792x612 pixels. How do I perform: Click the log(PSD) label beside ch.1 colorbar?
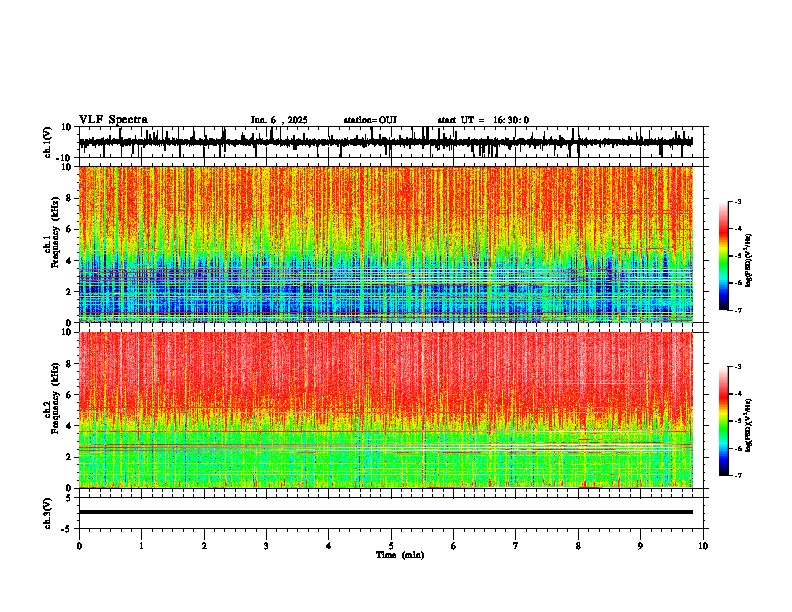(x=749, y=261)
